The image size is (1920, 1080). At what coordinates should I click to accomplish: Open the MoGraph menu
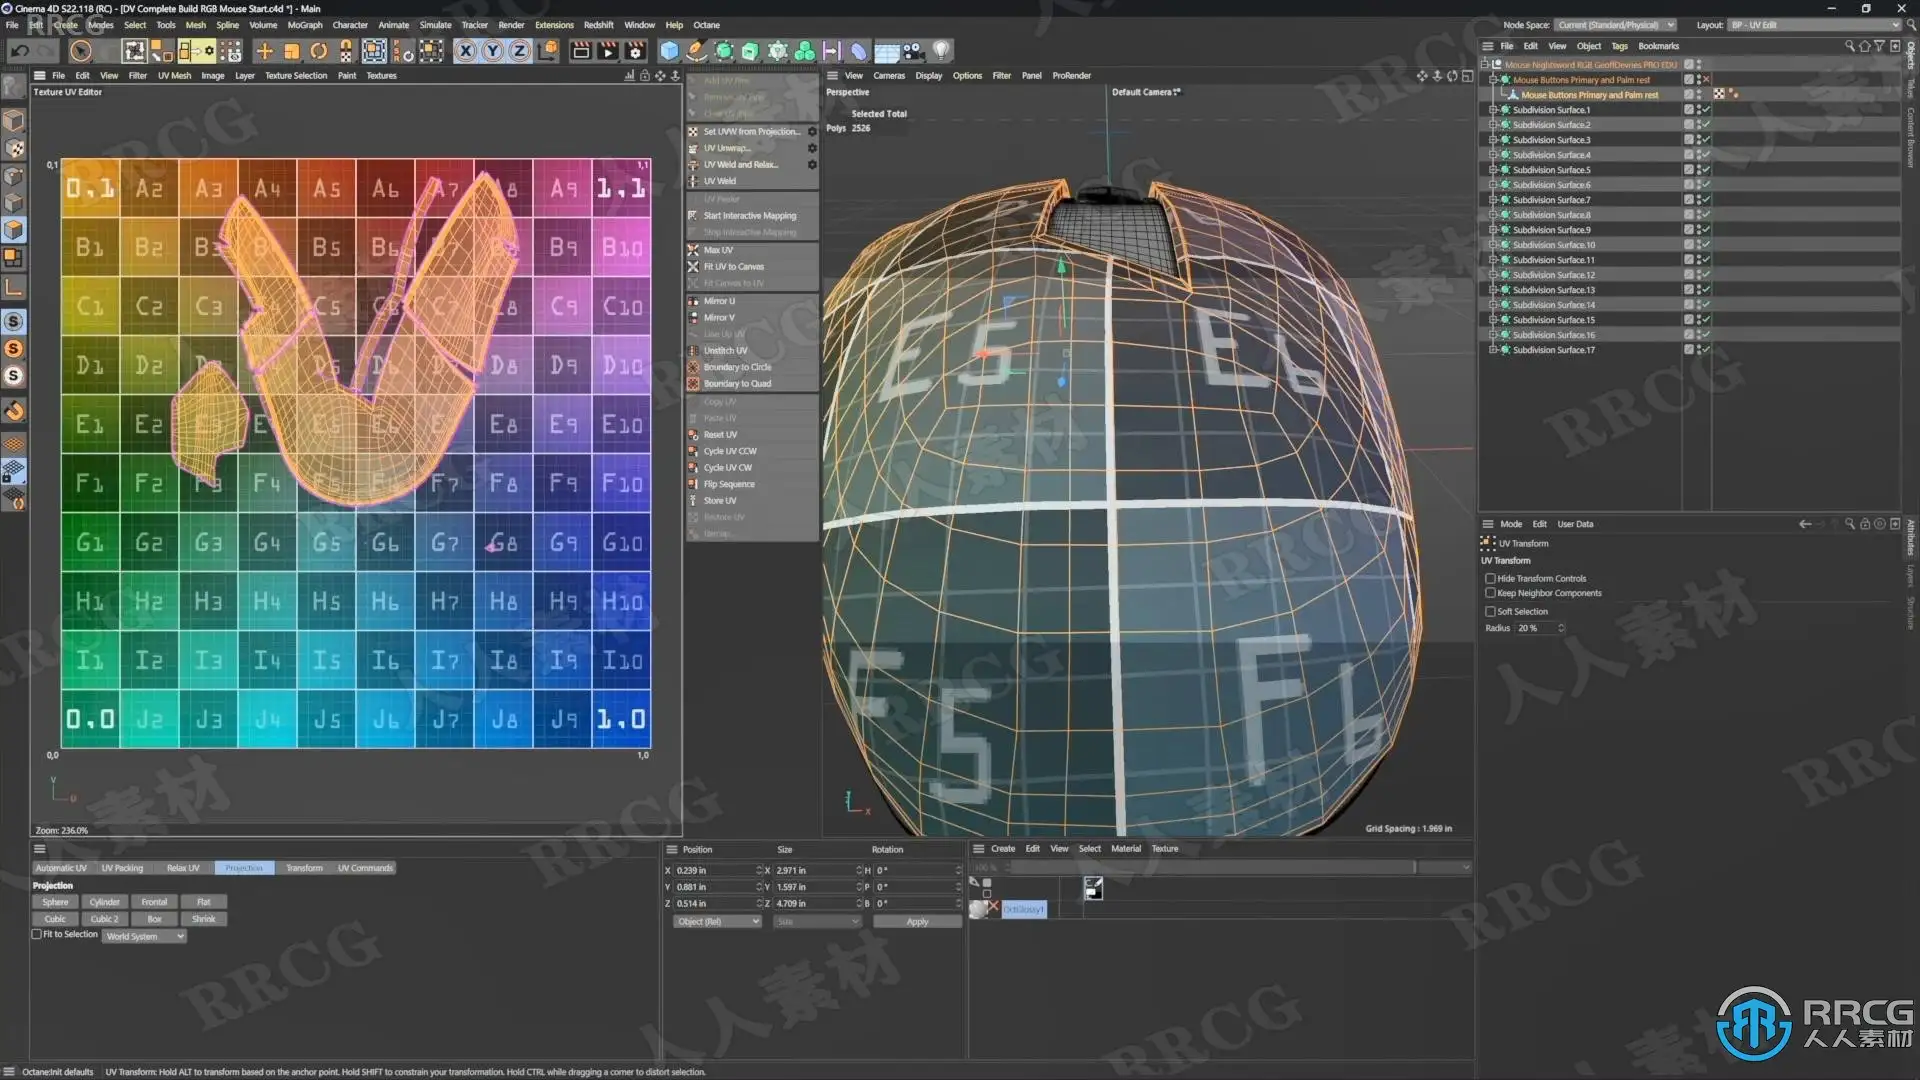coord(305,25)
